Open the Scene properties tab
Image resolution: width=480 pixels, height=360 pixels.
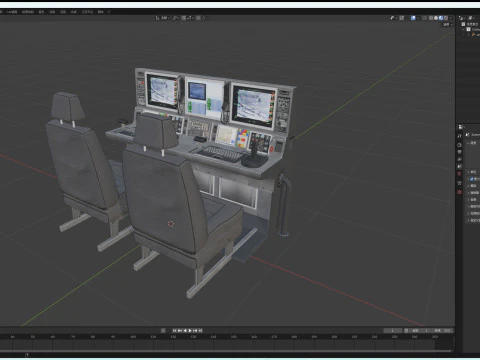(x=459, y=166)
